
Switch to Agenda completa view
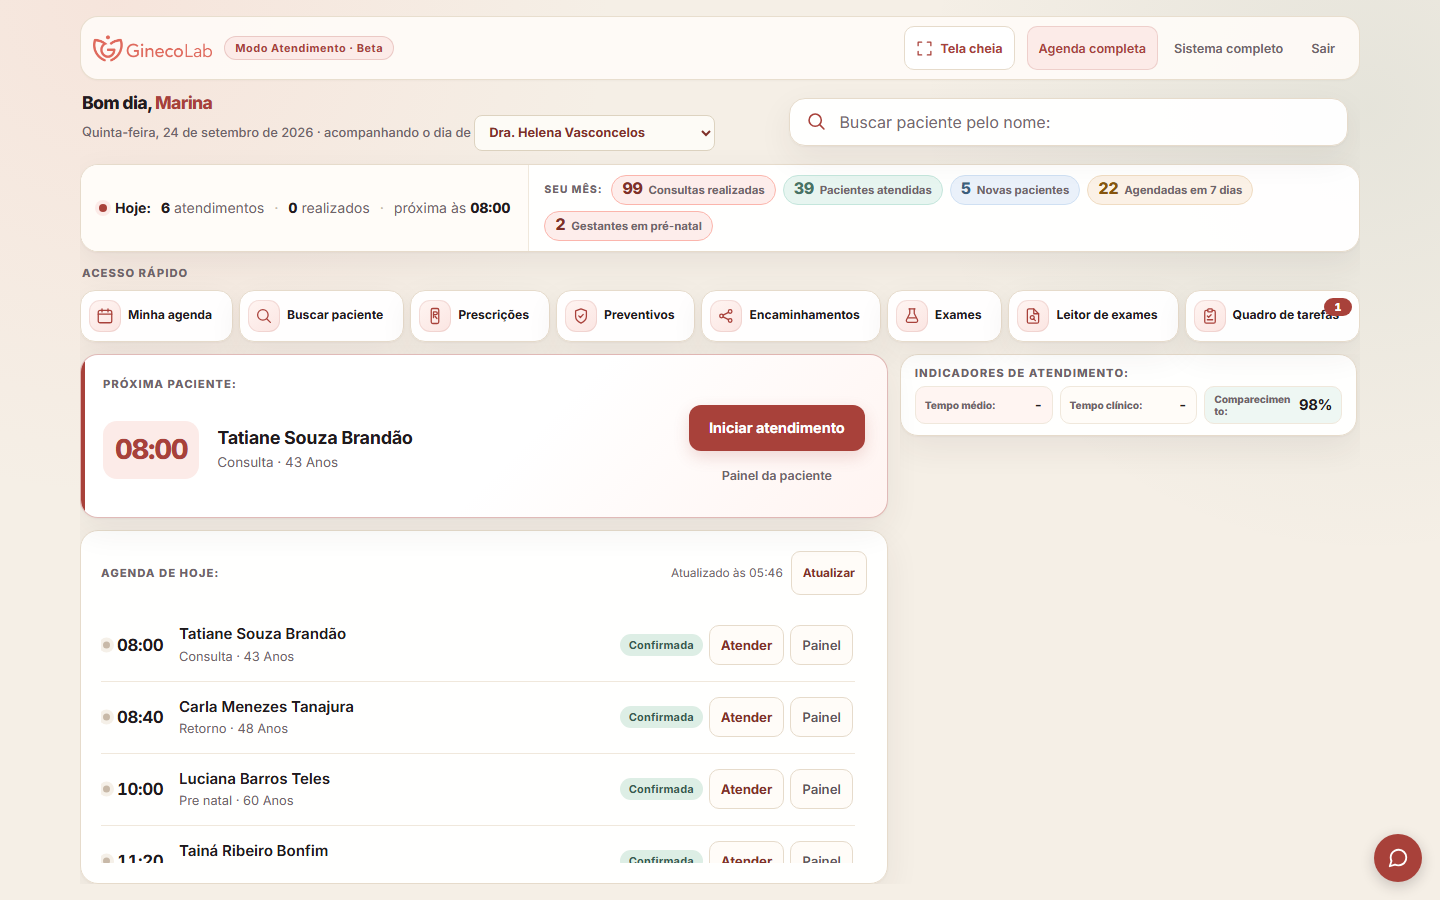1092,48
